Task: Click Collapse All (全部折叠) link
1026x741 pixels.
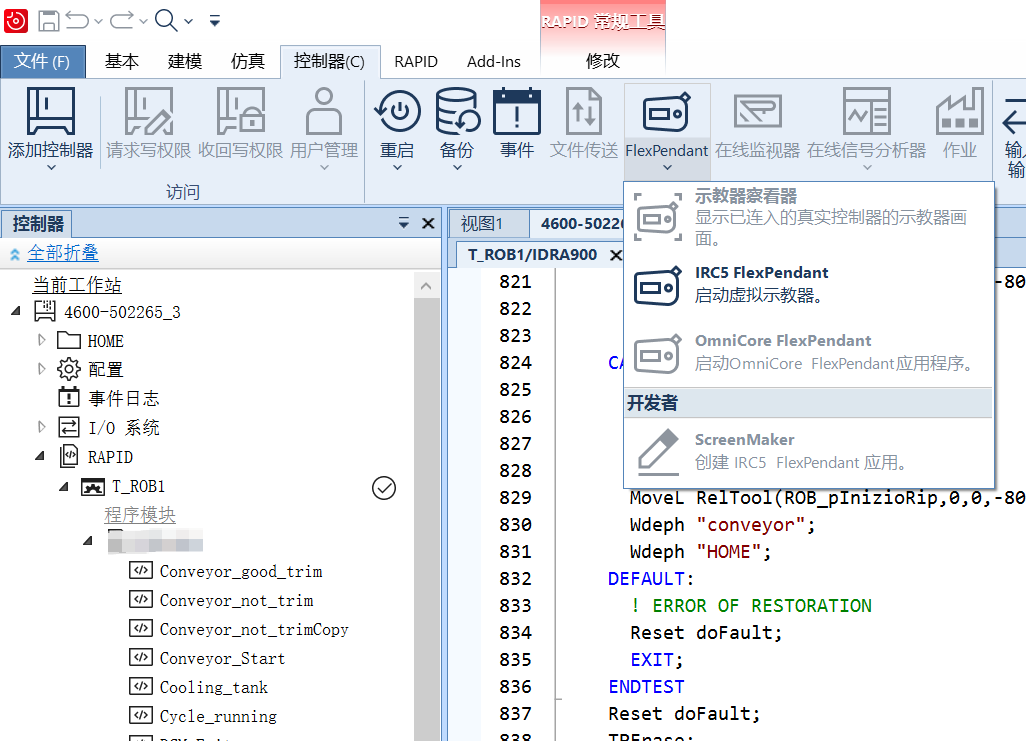Action: click(x=63, y=253)
